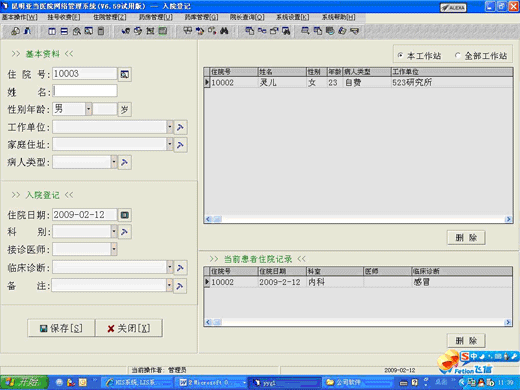Screen dimensions: 520x390
Task: Select patient name cell 灵儿
Action: point(282,83)
